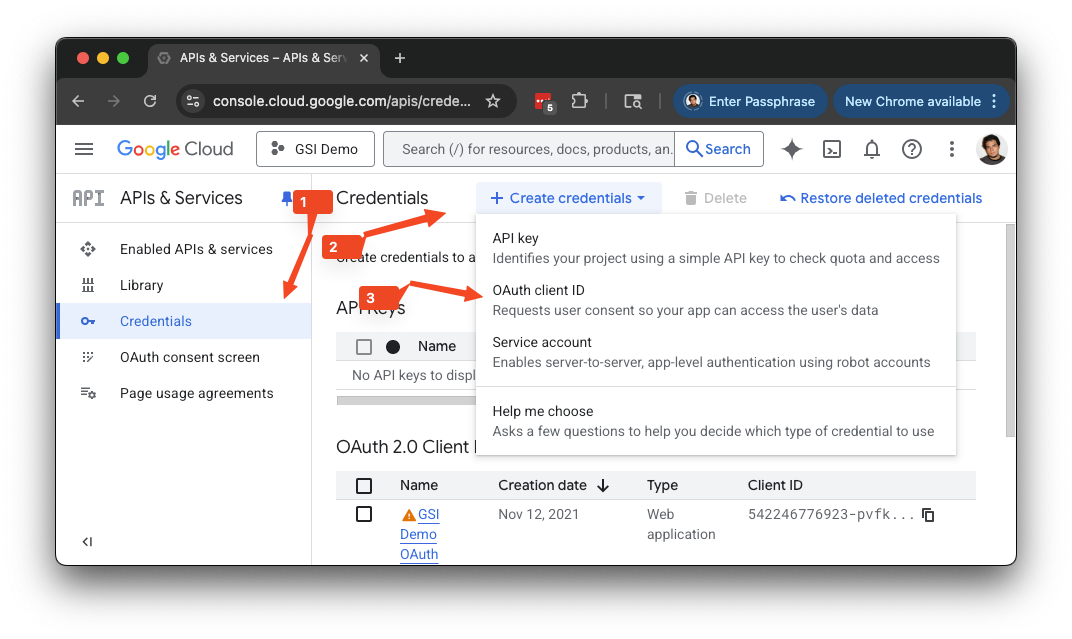Bookmark this page with the star icon
1072x639 pixels.
point(493,101)
